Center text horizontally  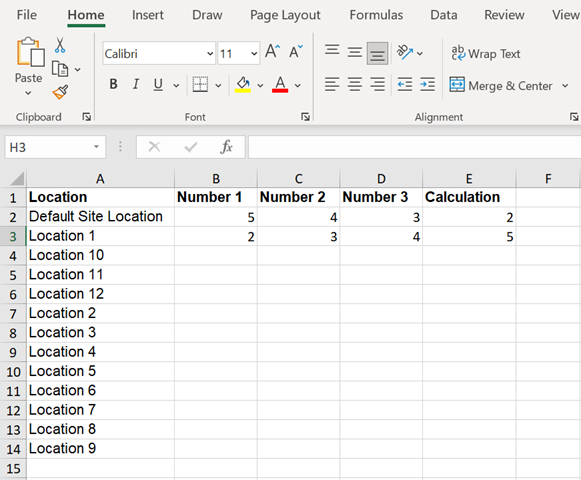point(355,85)
